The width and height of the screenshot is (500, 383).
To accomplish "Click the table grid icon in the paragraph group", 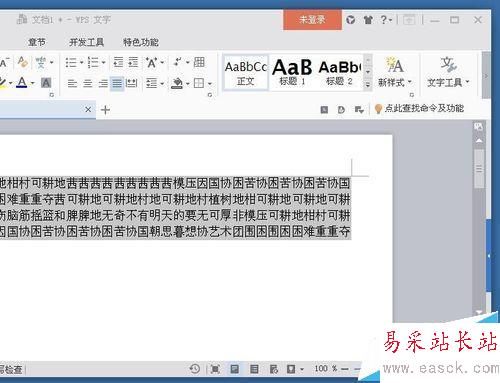I will pyautogui.click(x=199, y=62).
